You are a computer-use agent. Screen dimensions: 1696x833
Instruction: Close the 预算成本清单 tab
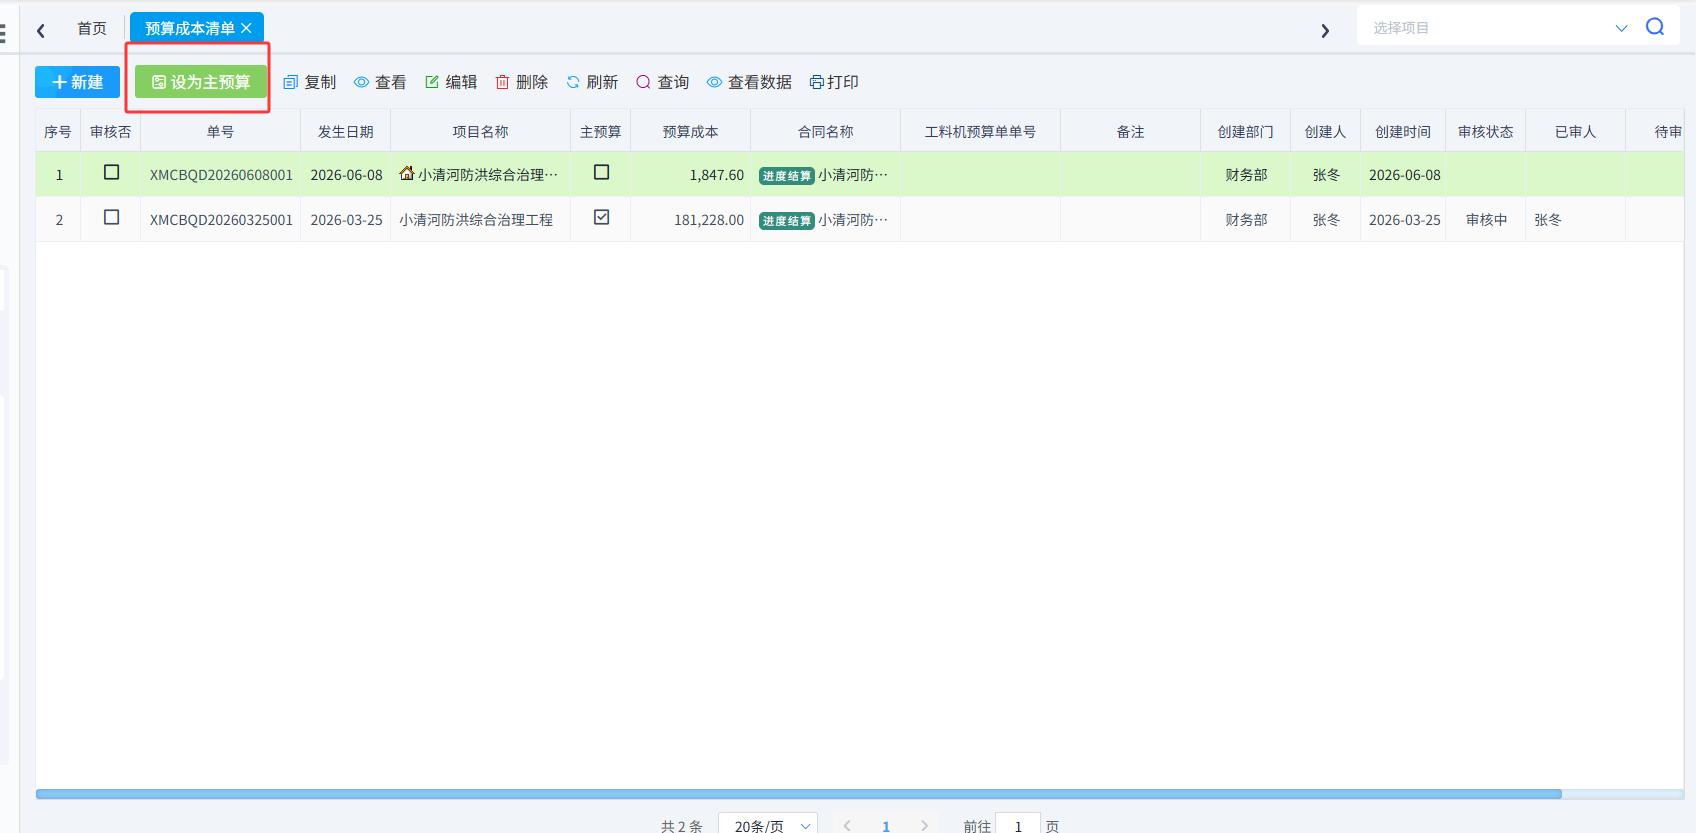point(246,28)
